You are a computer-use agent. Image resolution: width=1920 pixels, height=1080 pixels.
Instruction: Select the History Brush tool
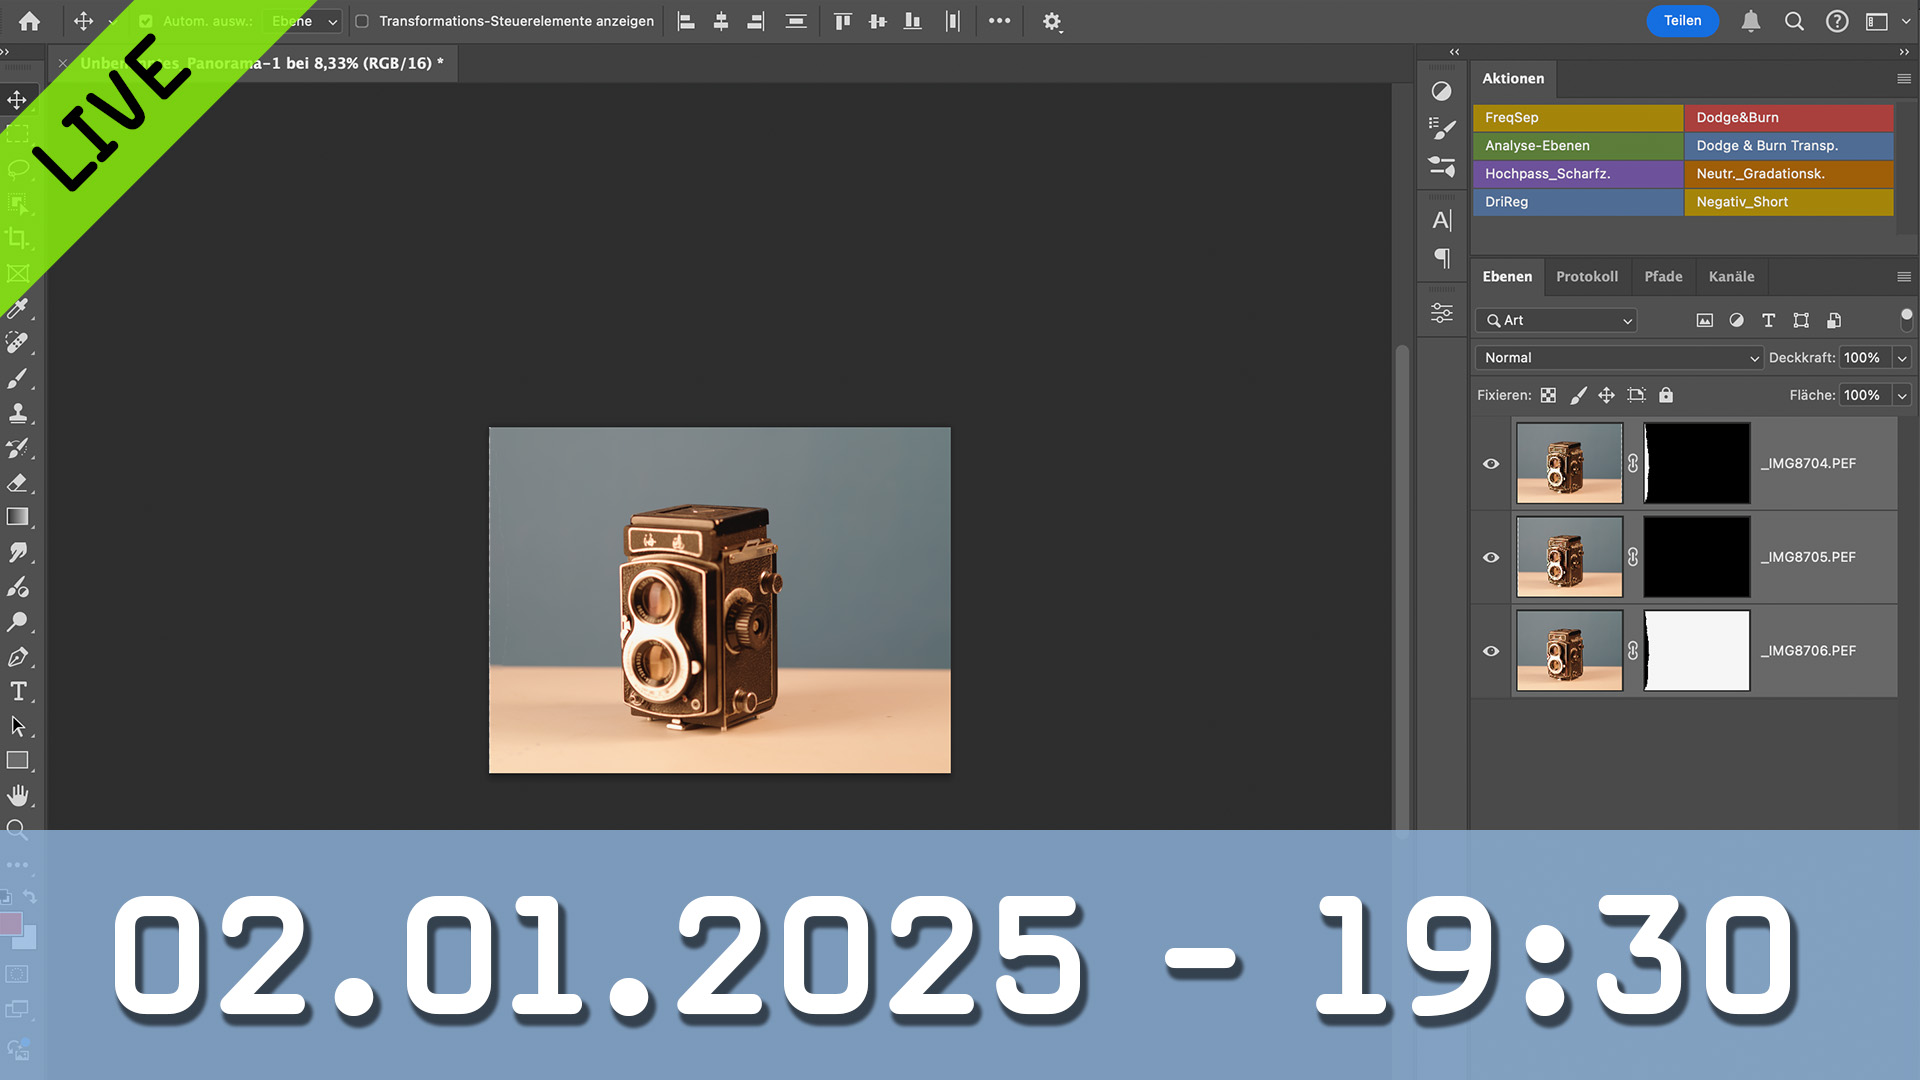pyautogui.click(x=17, y=448)
